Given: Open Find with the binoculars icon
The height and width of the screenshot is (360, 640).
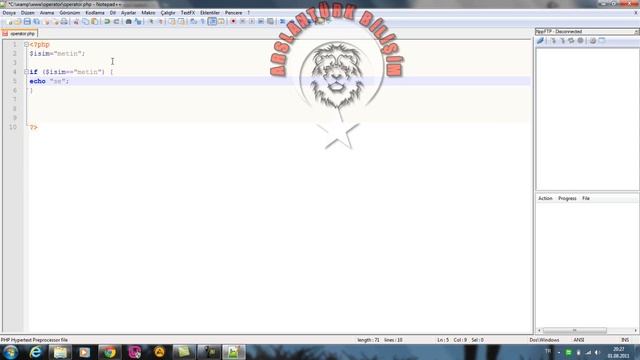Looking at the screenshot, I should click(x=129, y=21).
